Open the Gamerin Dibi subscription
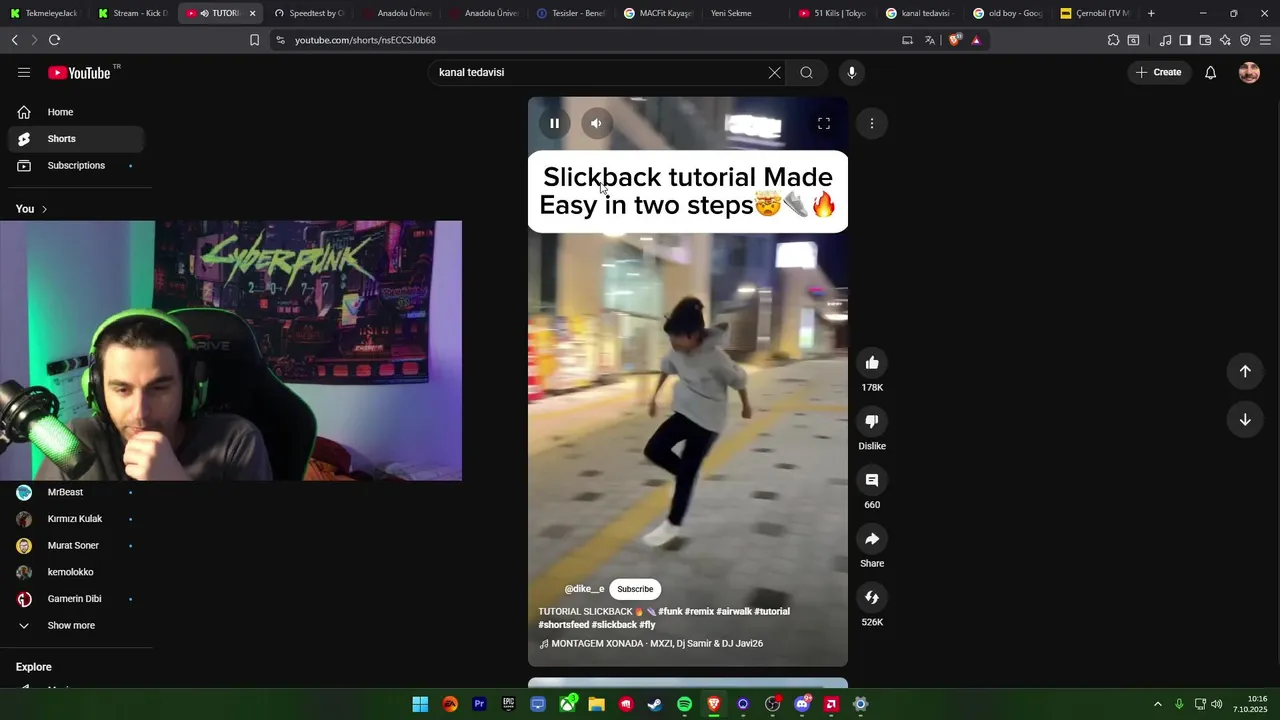 click(76, 599)
